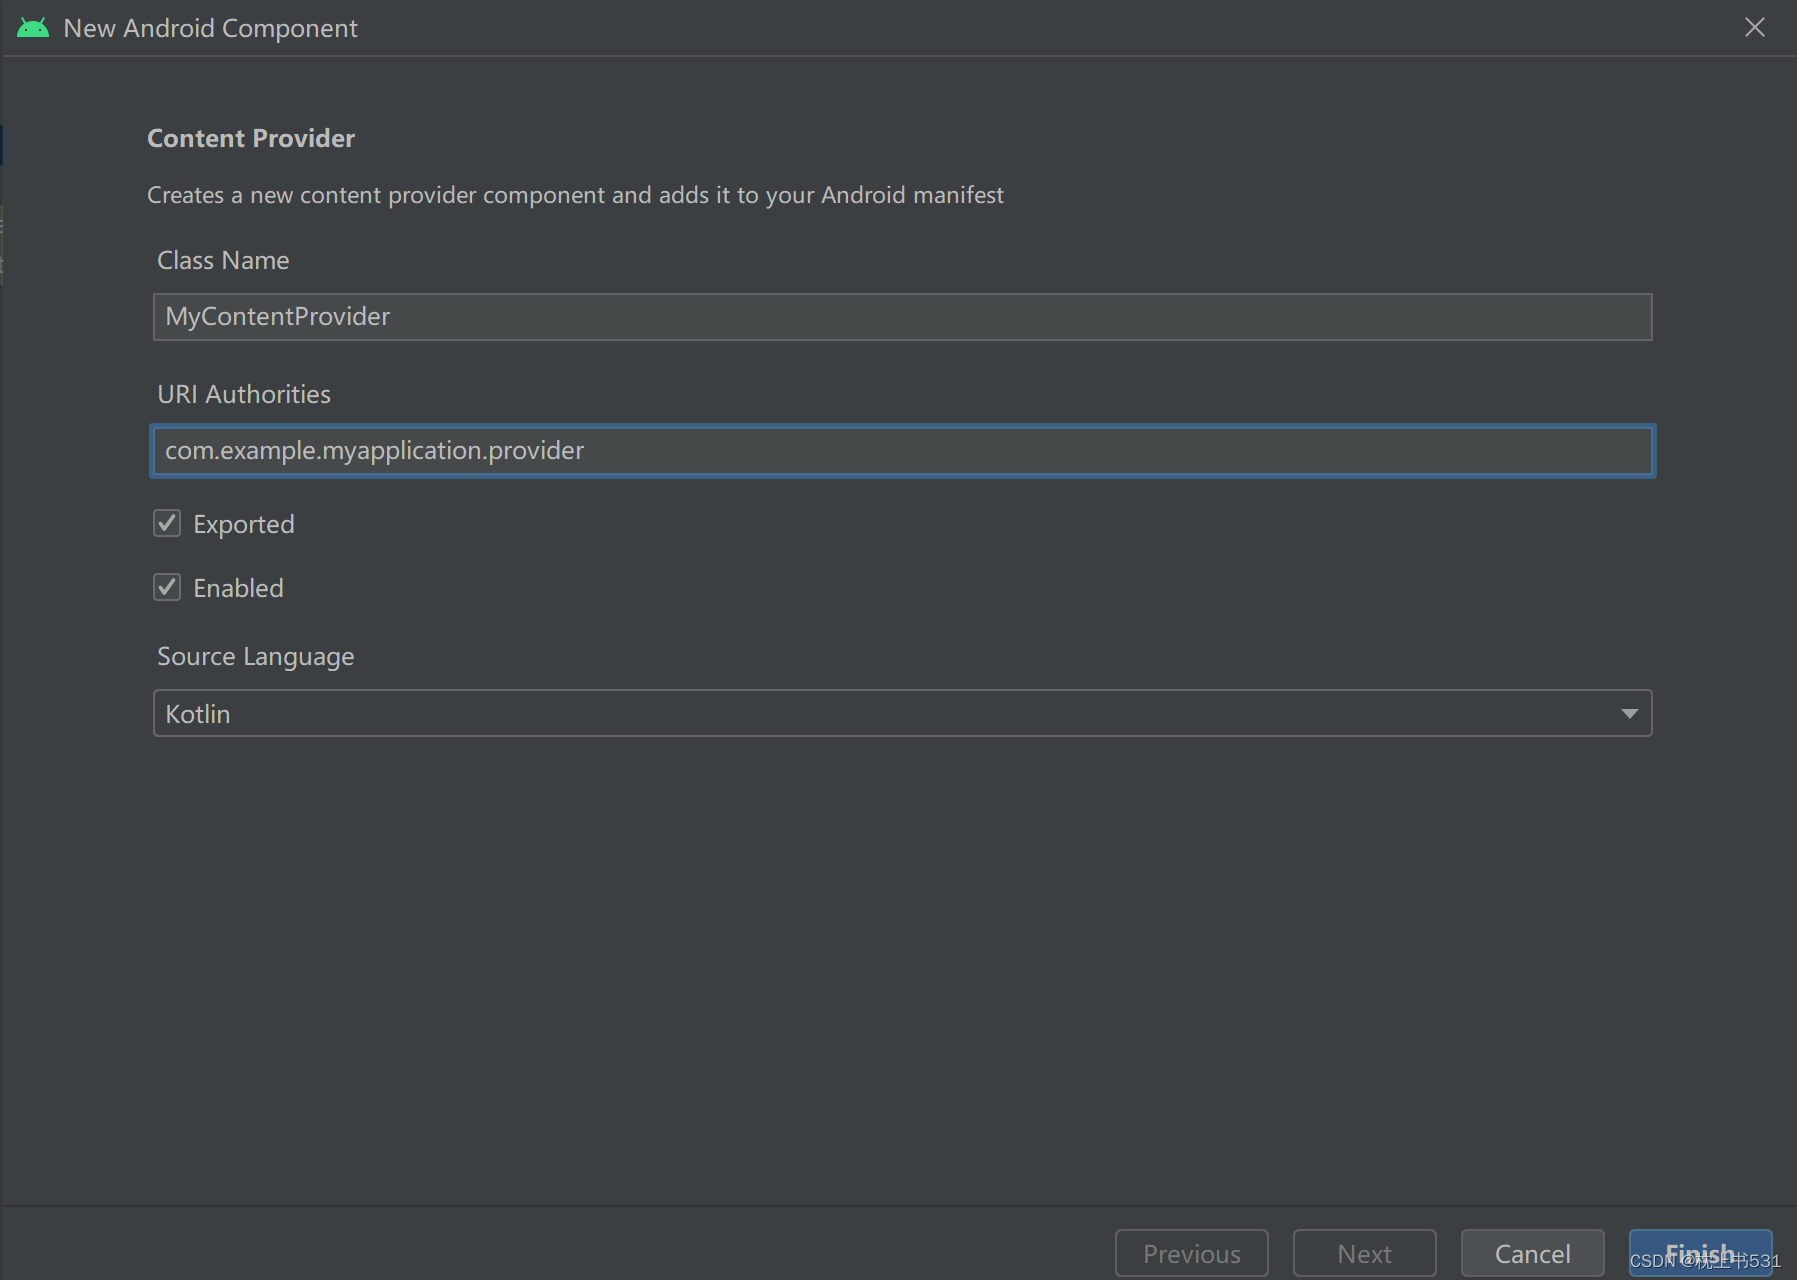
Task: Go to the Next wizard step
Action: (x=1364, y=1254)
